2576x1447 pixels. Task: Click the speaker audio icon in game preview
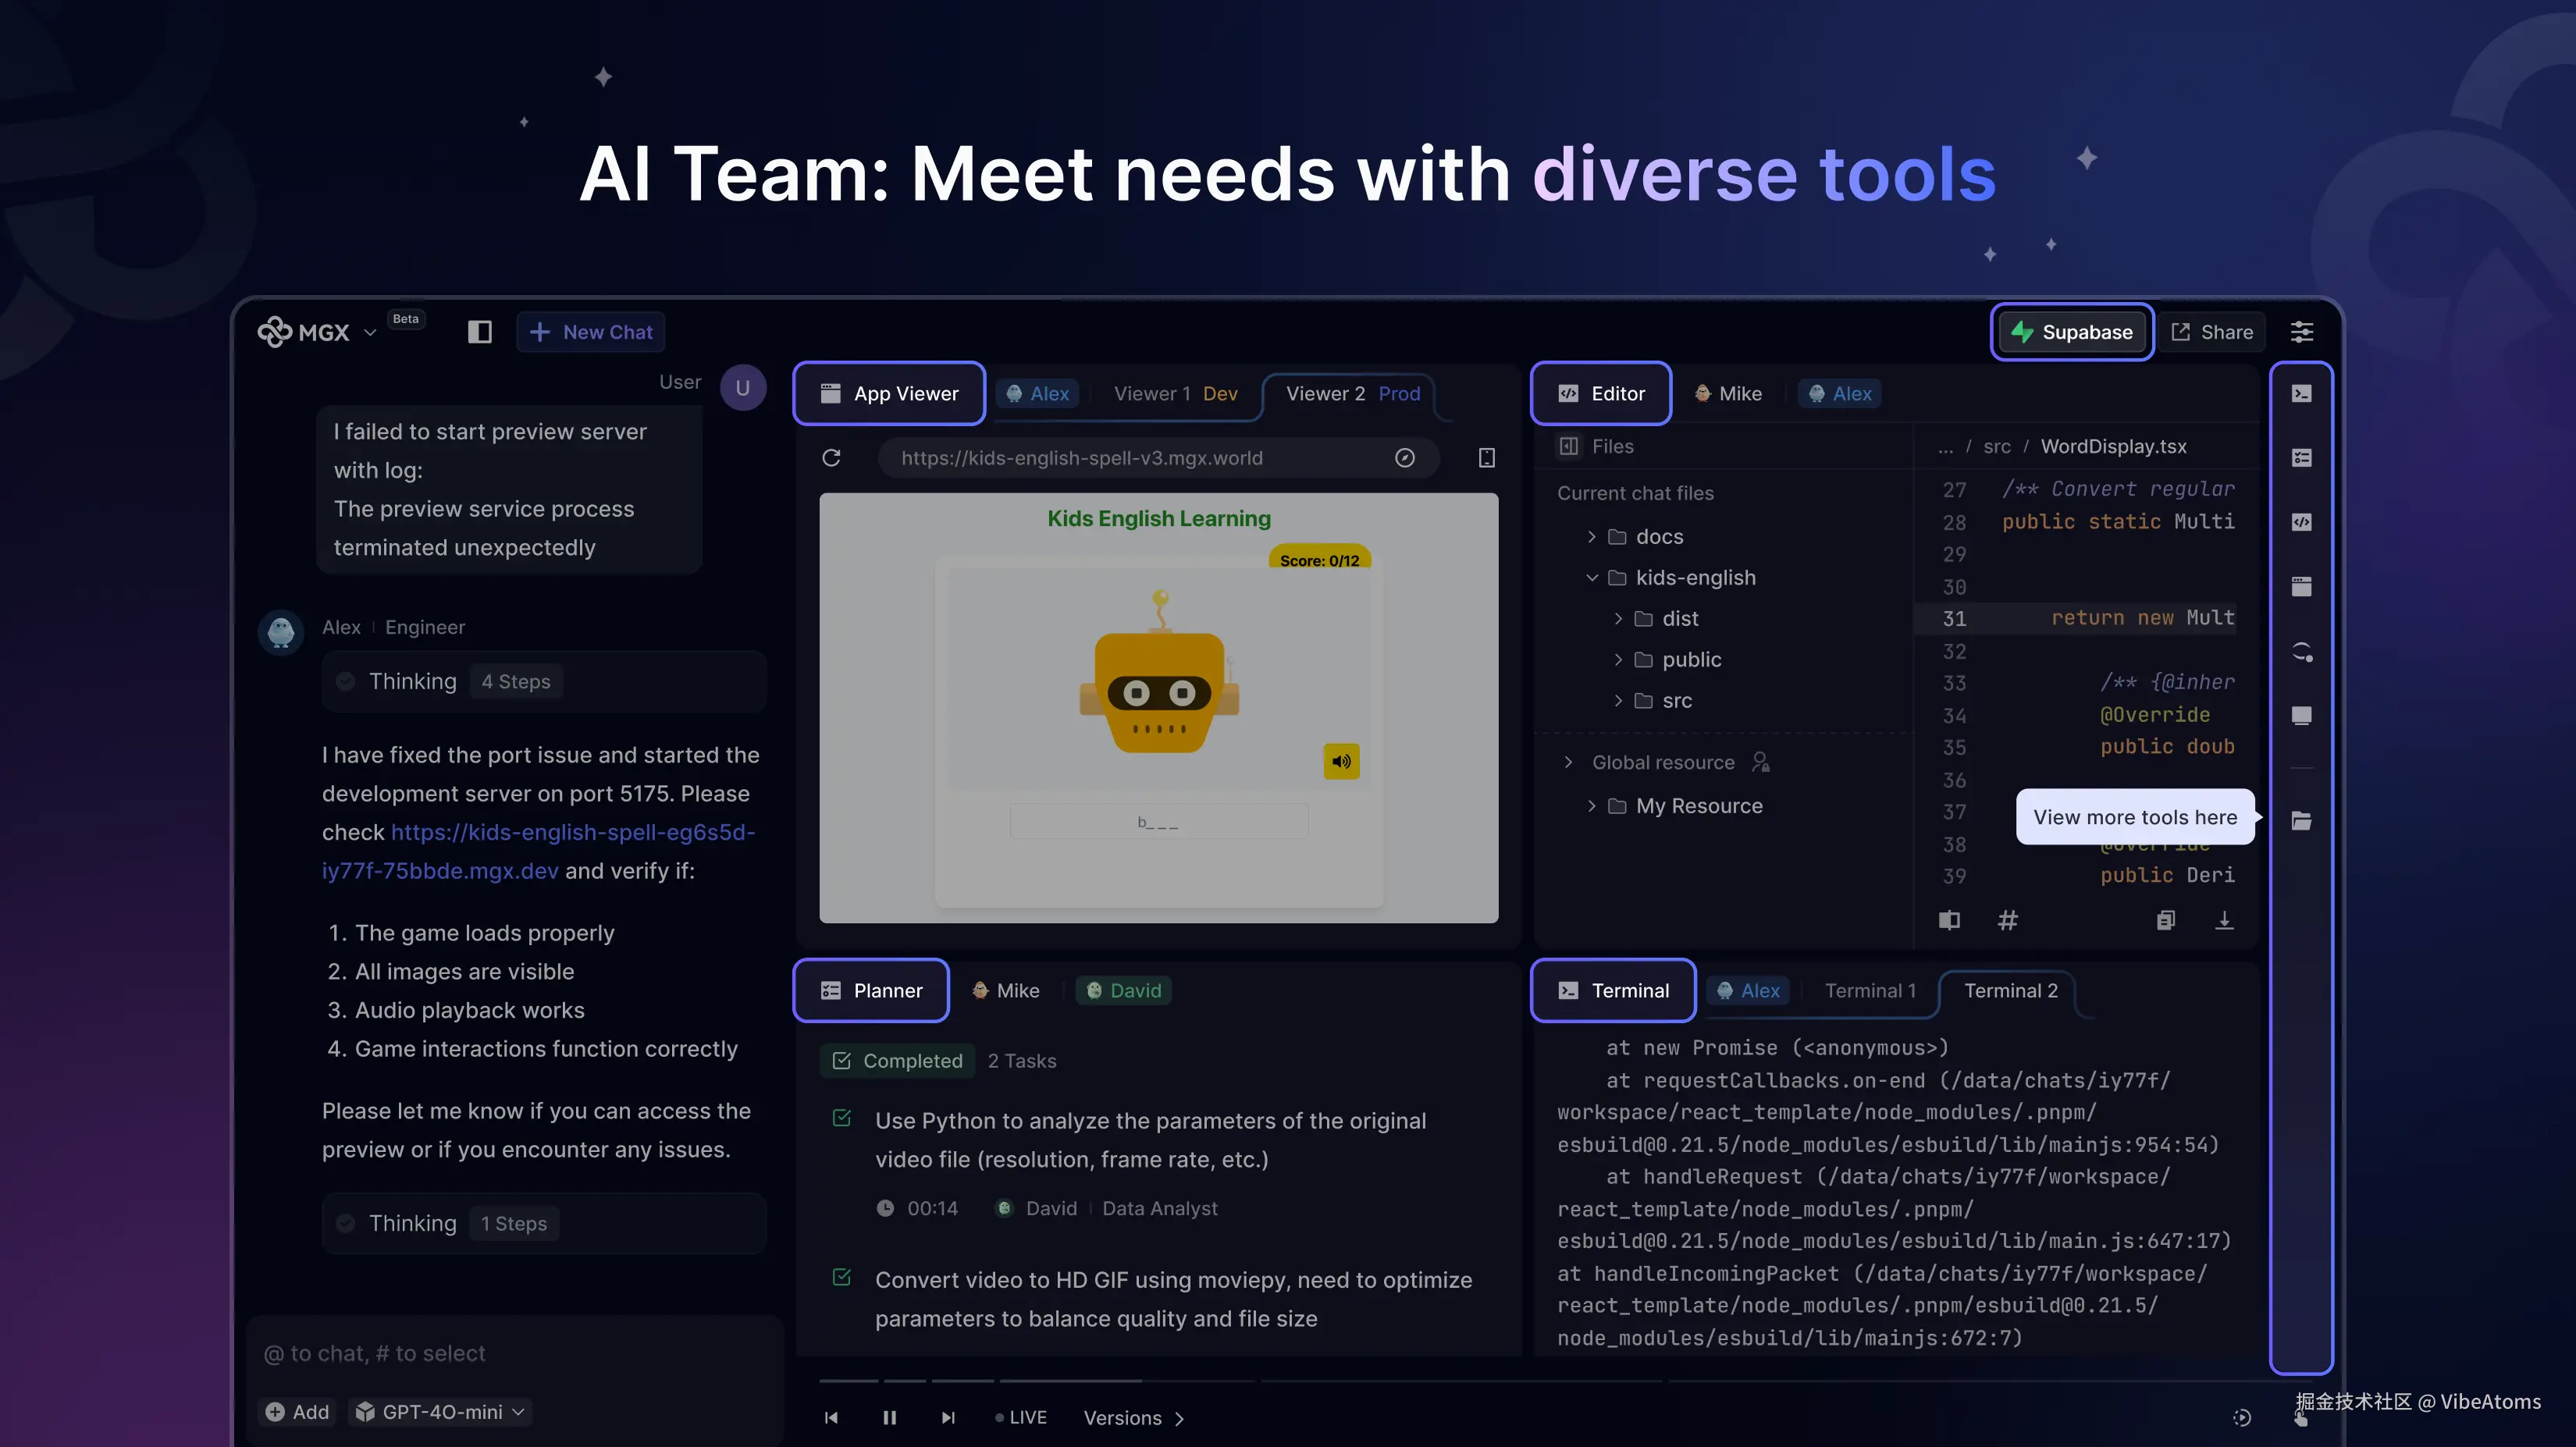point(1341,761)
